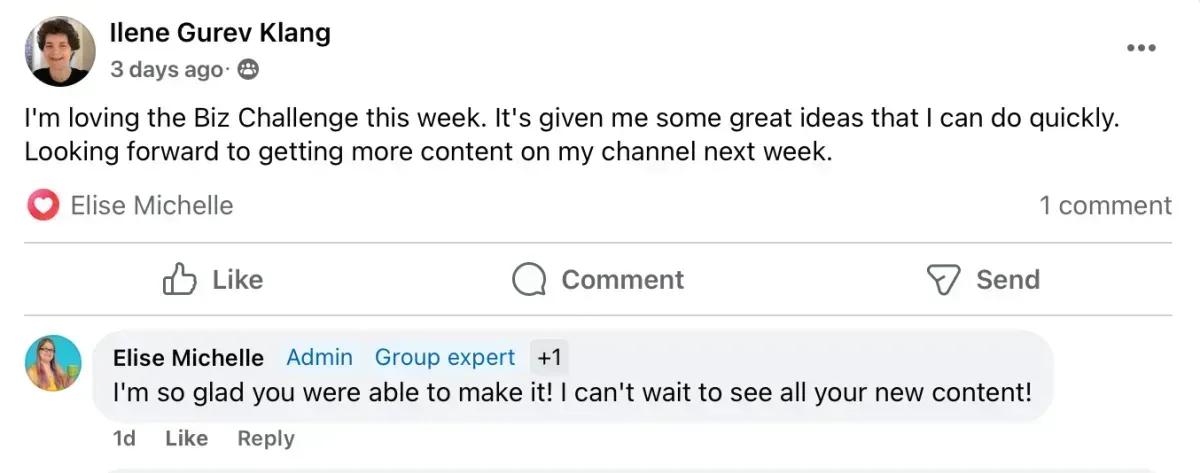Click the Ilene Gurev Klang author name

(x=220, y=33)
